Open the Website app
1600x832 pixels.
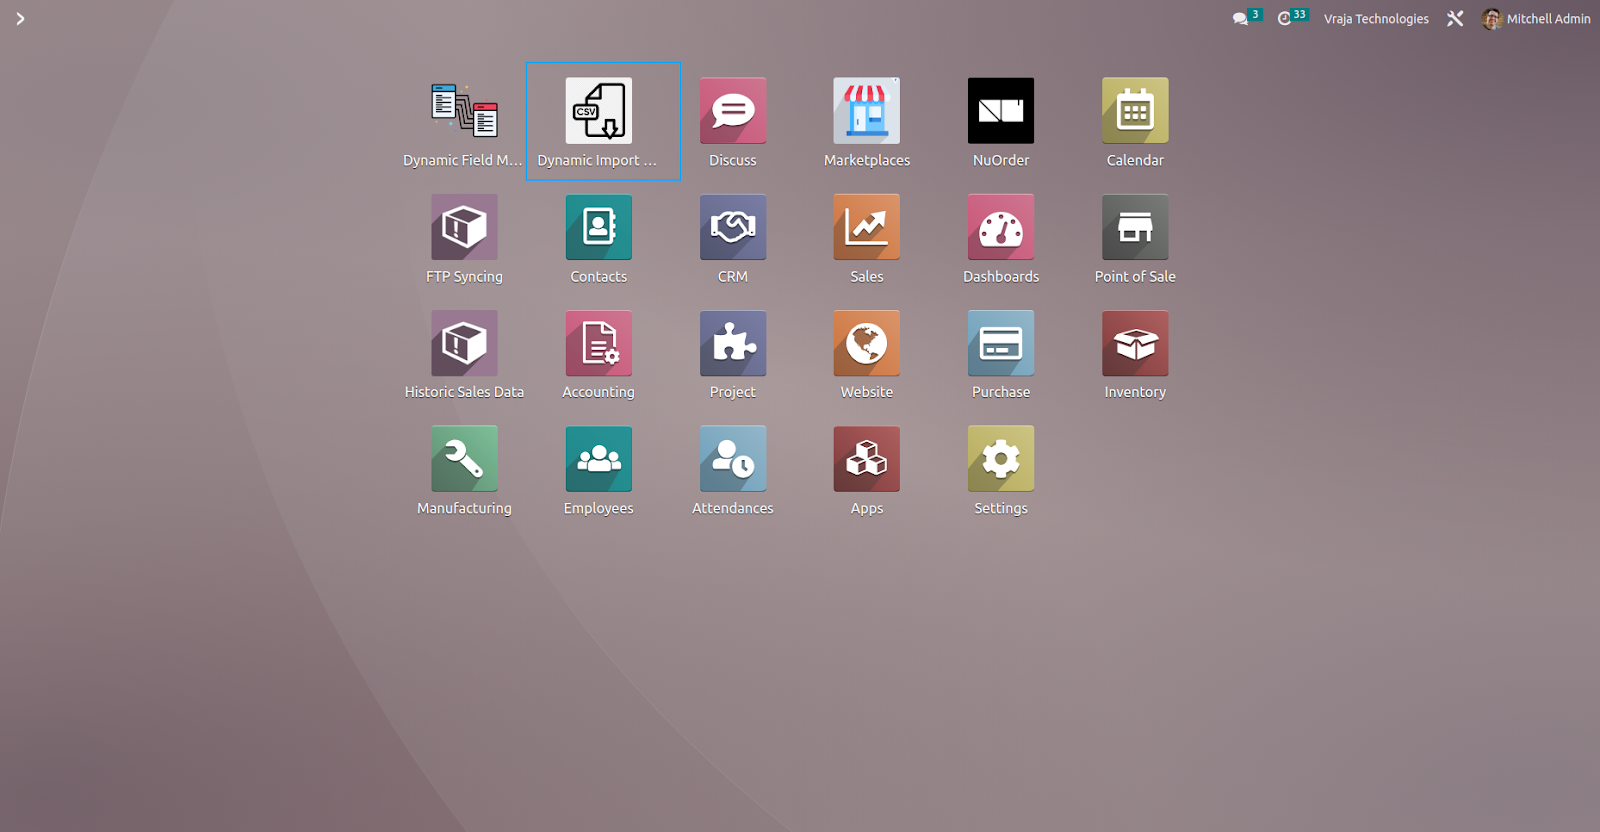[866, 343]
